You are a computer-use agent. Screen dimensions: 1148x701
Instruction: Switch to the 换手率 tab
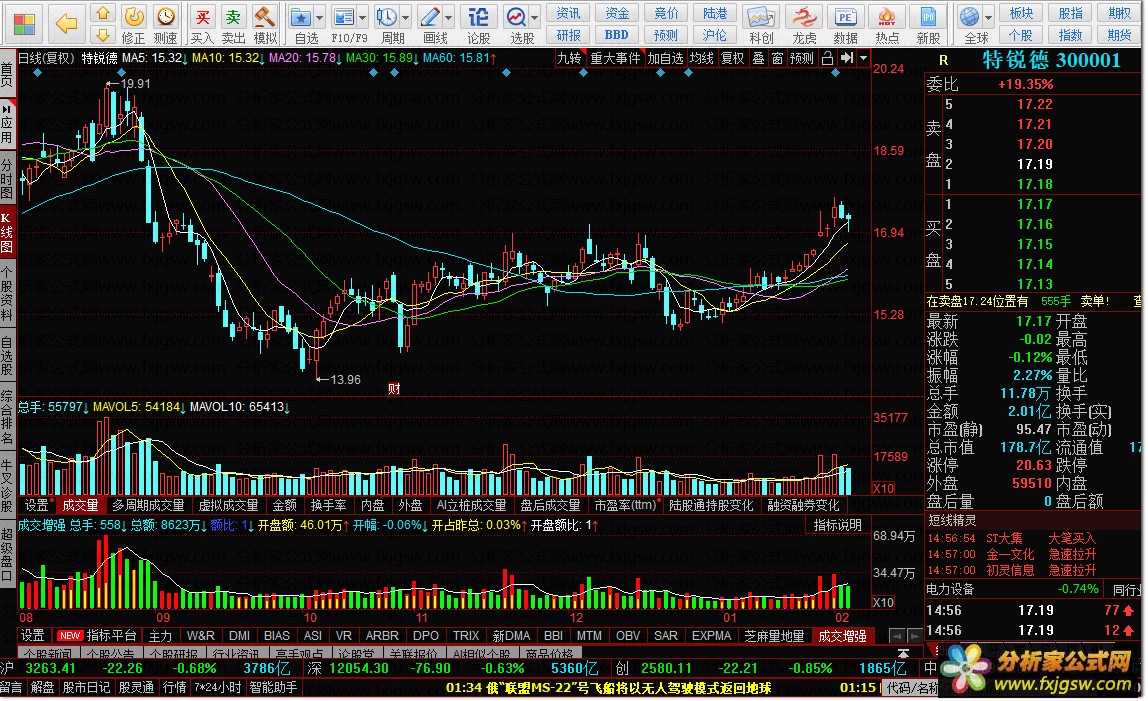click(328, 505)
